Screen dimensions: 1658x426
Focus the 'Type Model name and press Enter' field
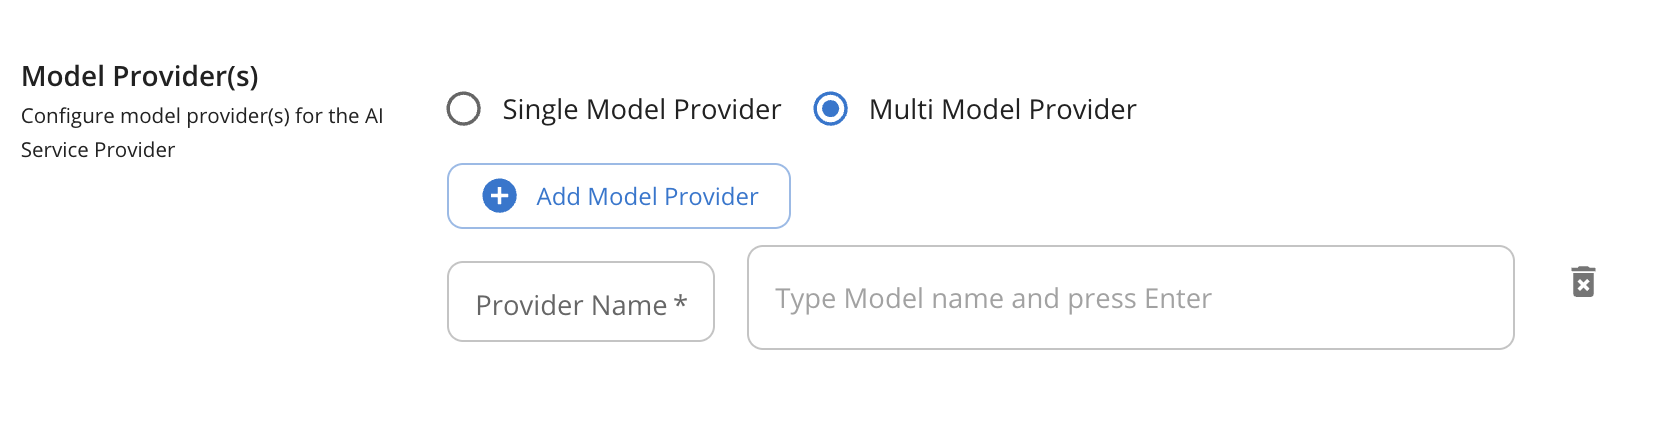(x=1130, y=298)
